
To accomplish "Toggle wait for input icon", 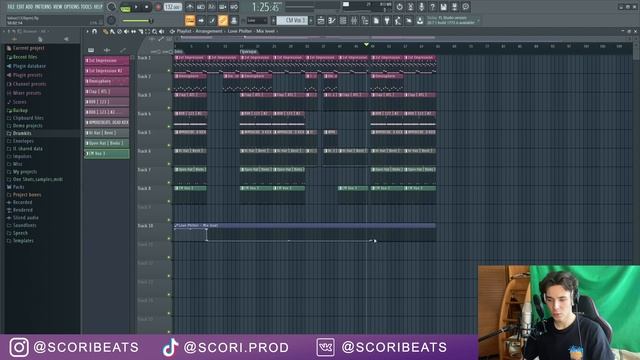I will (201, 7).
